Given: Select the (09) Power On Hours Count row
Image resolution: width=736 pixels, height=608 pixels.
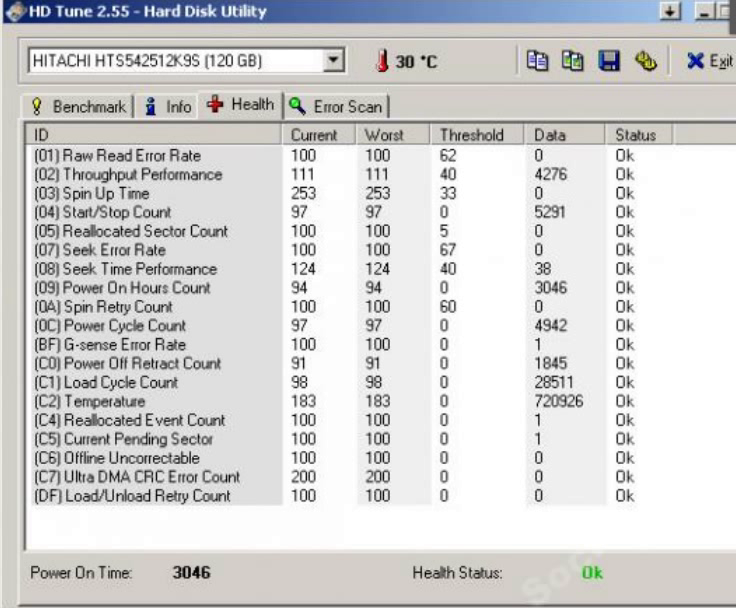Looking at the screenshot, I should pyautogui.click(x=380, y=288).
